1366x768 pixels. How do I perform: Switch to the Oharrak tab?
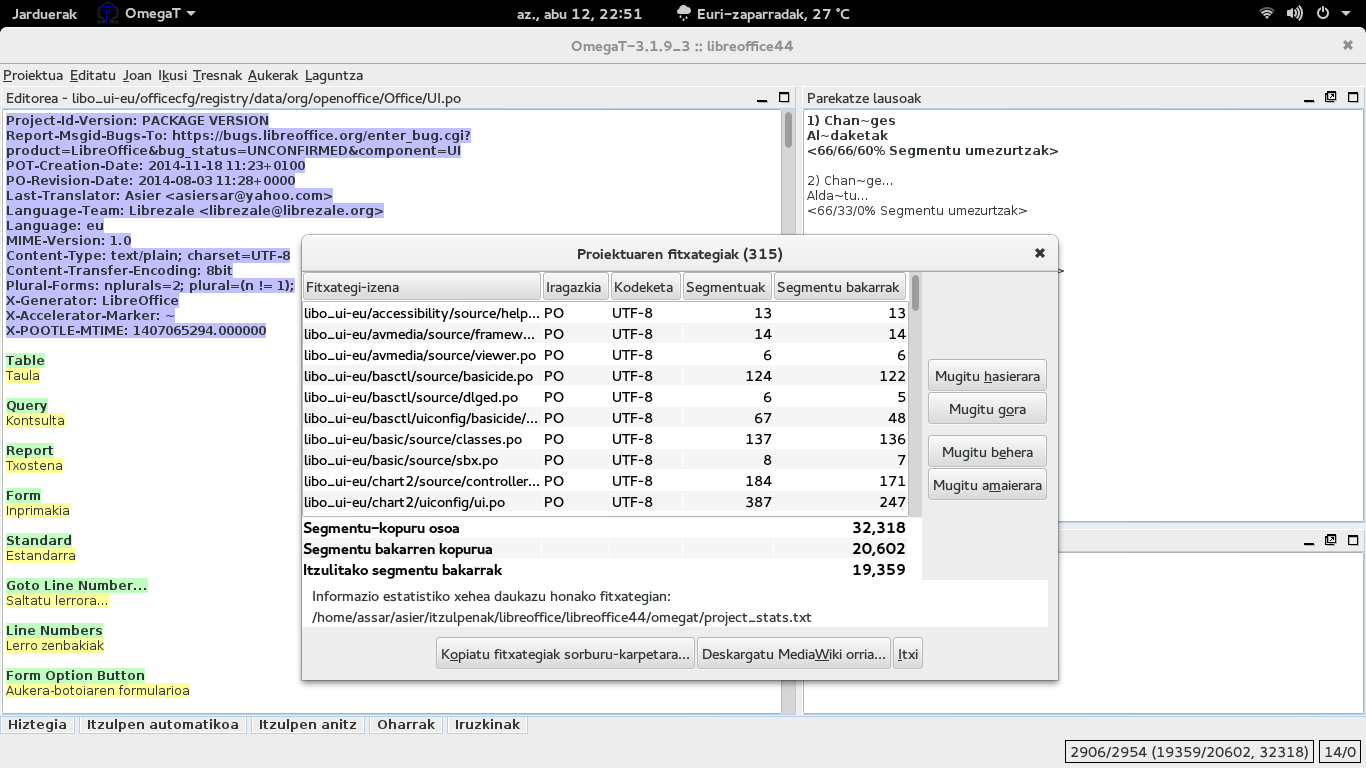[407, 724]
